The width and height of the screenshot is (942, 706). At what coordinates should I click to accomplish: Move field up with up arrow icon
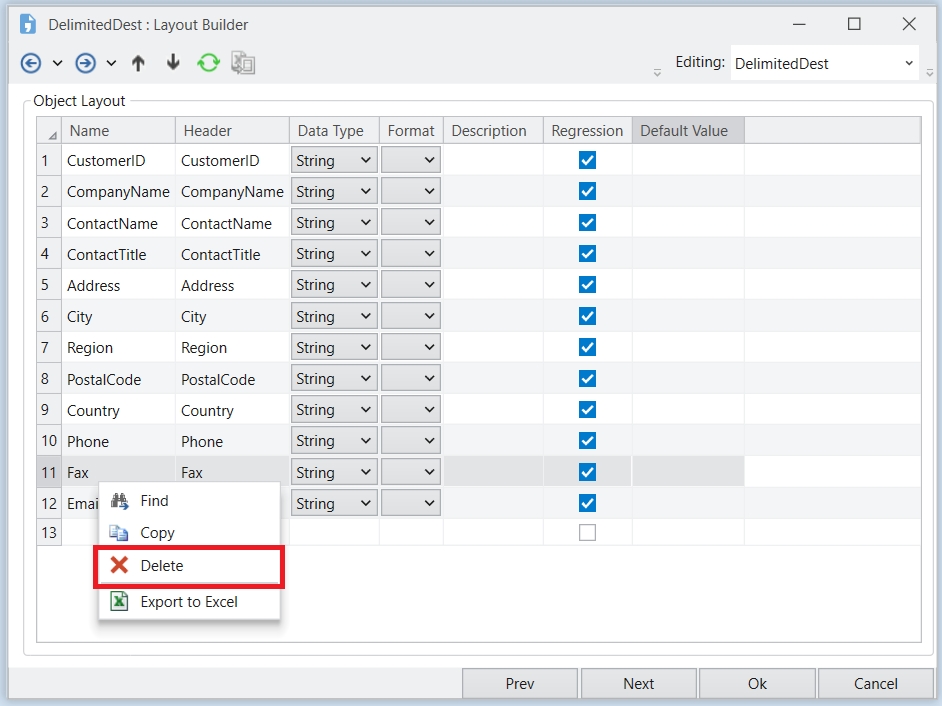pyautogui.click(x=138, y=63)
